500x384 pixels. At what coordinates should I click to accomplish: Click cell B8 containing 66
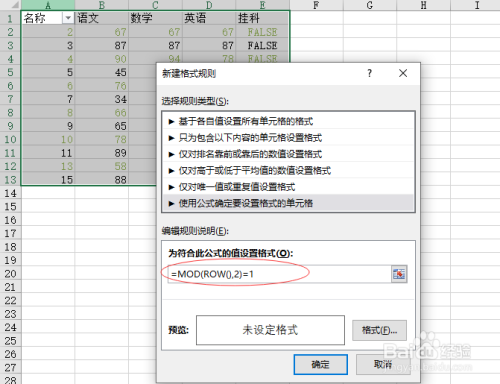[102, 112]
